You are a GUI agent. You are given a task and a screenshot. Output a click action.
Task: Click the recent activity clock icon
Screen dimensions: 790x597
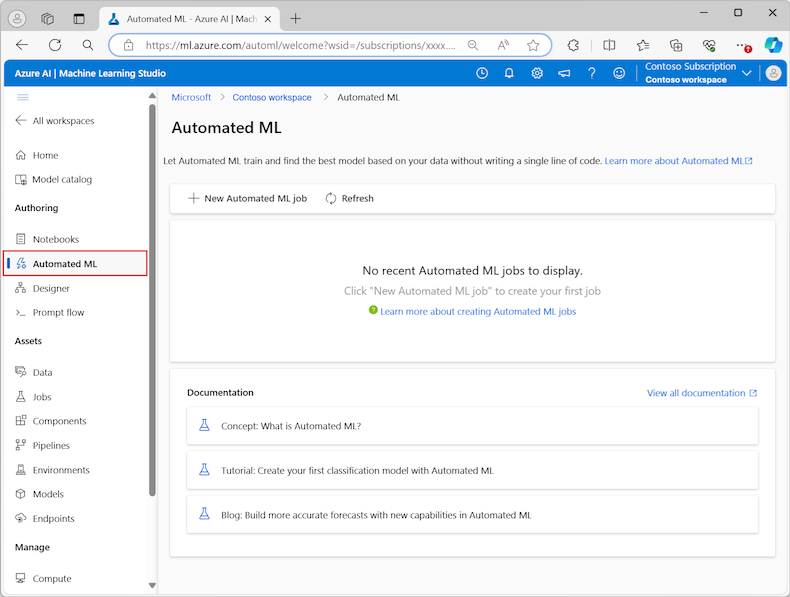482,73
